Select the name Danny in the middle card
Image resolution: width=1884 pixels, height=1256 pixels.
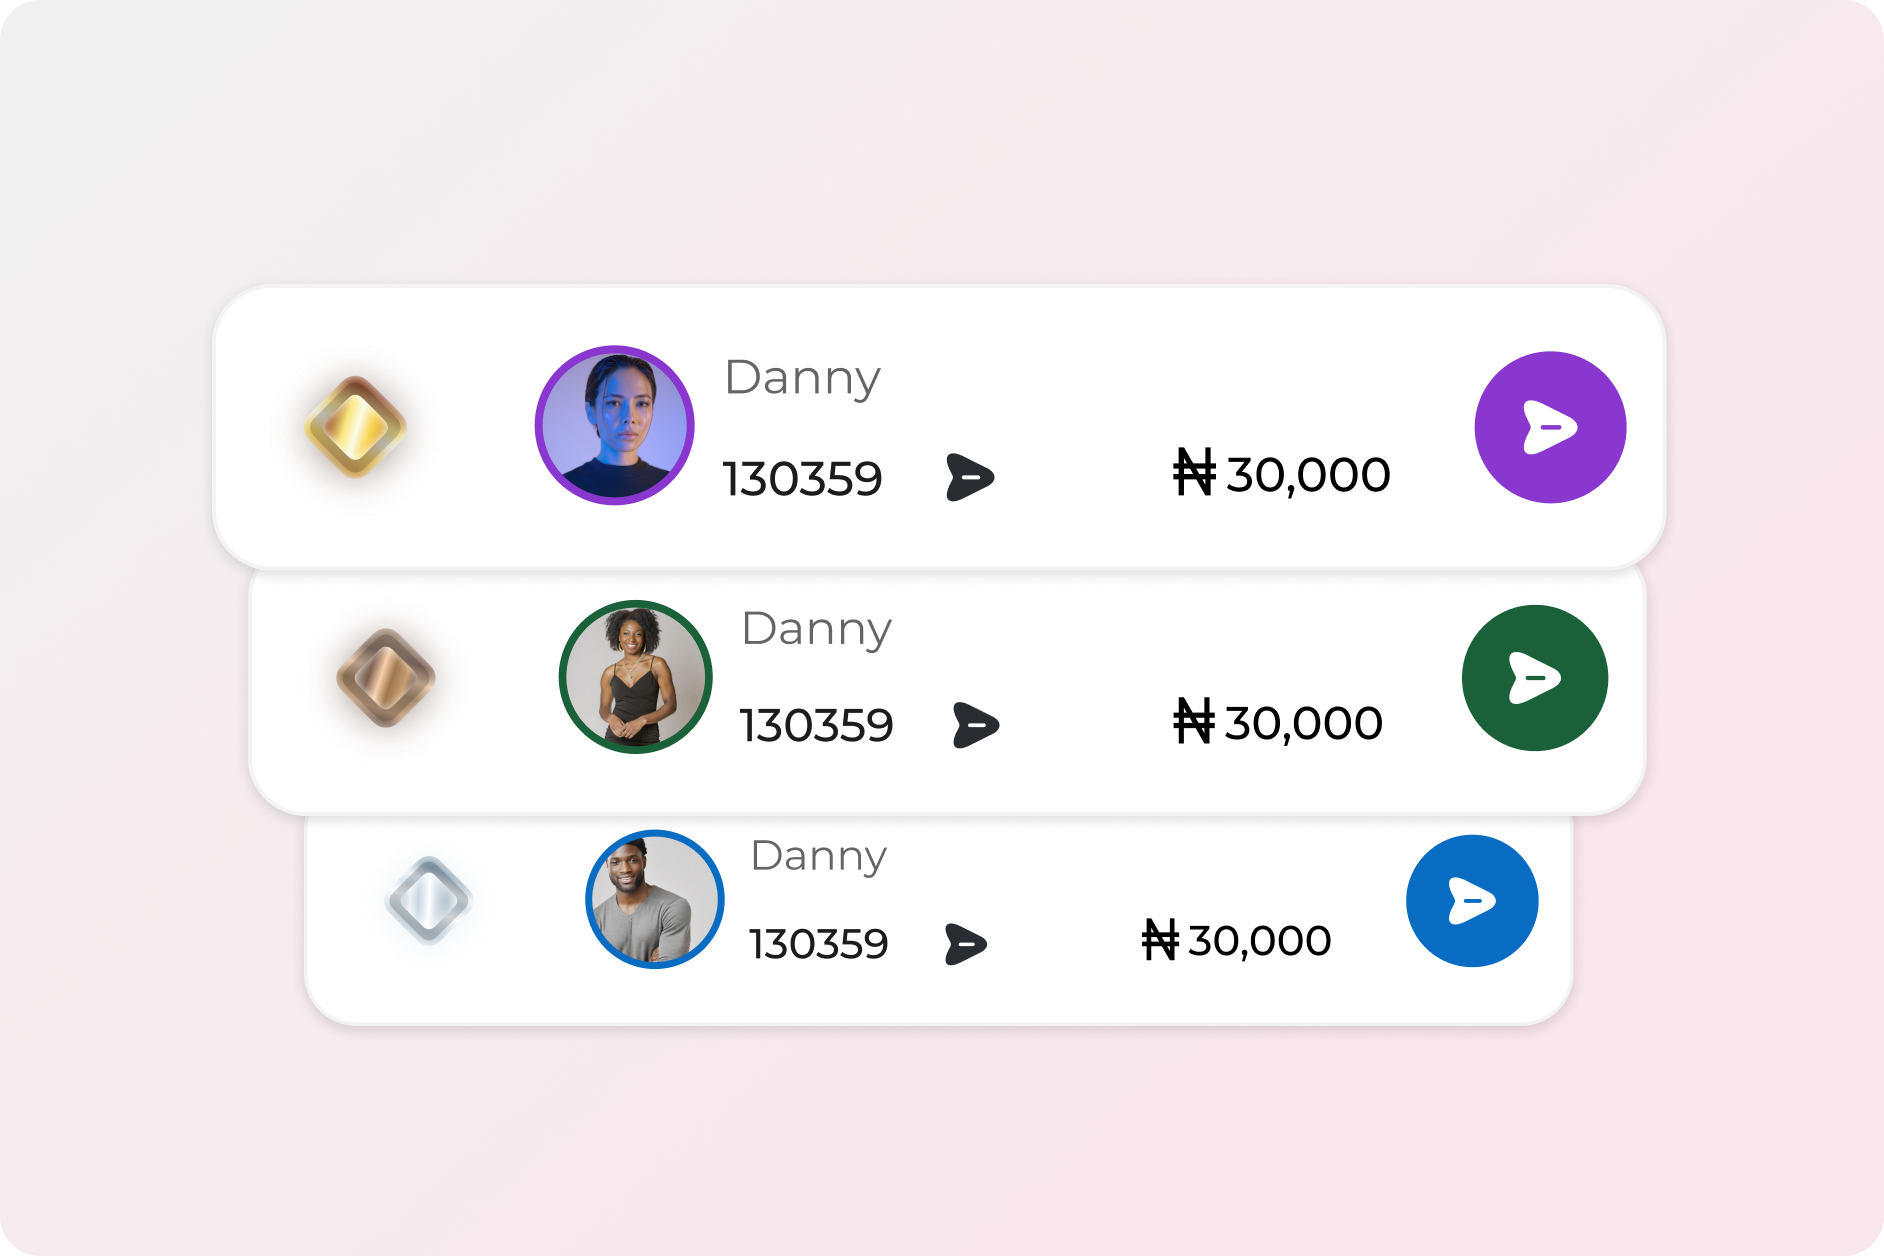(816, 629)
